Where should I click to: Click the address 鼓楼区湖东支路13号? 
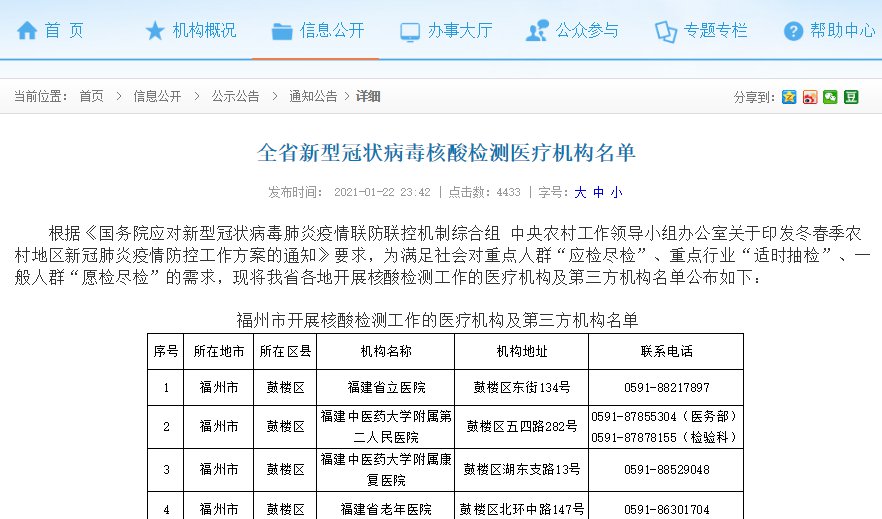[521, 470]
